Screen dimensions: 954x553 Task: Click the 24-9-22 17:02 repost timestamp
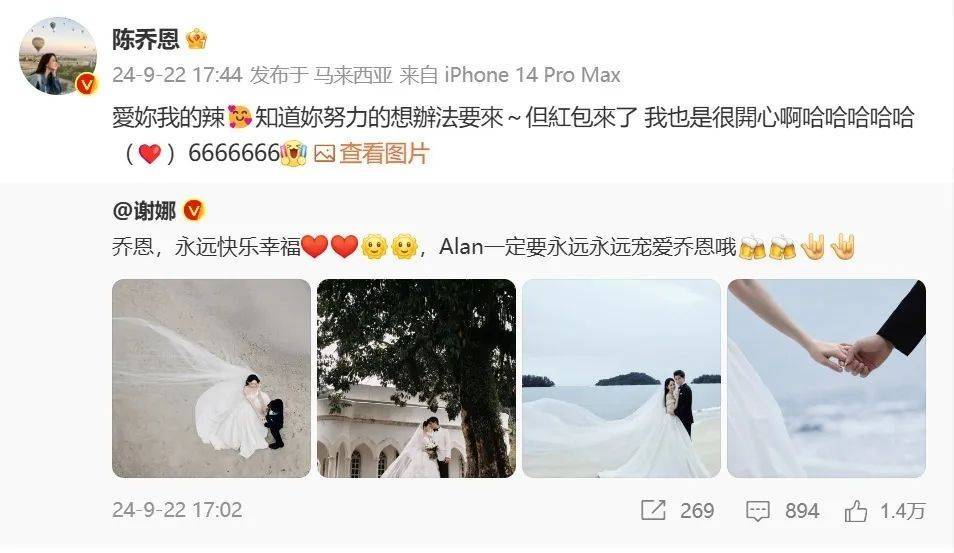point(177,510)
